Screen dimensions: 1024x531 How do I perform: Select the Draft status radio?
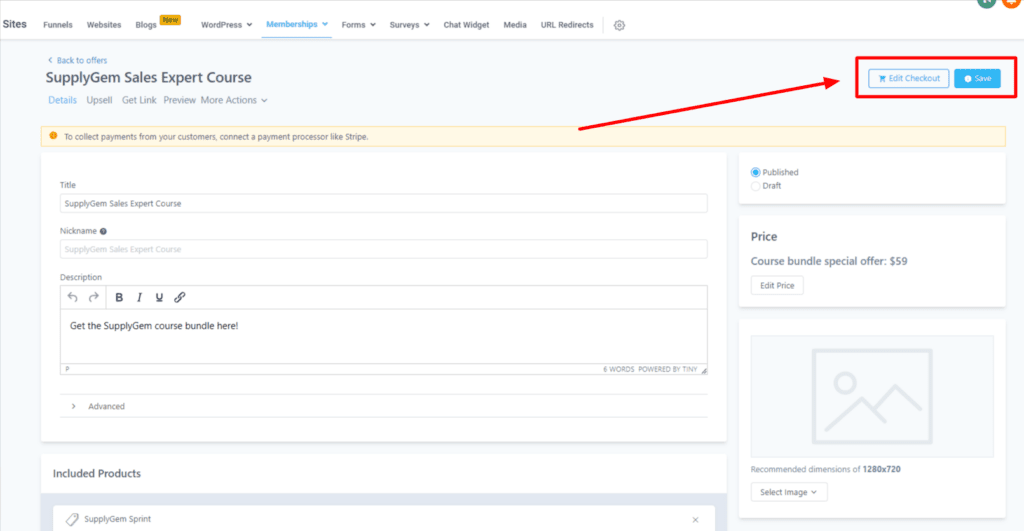tap(756, 186)
